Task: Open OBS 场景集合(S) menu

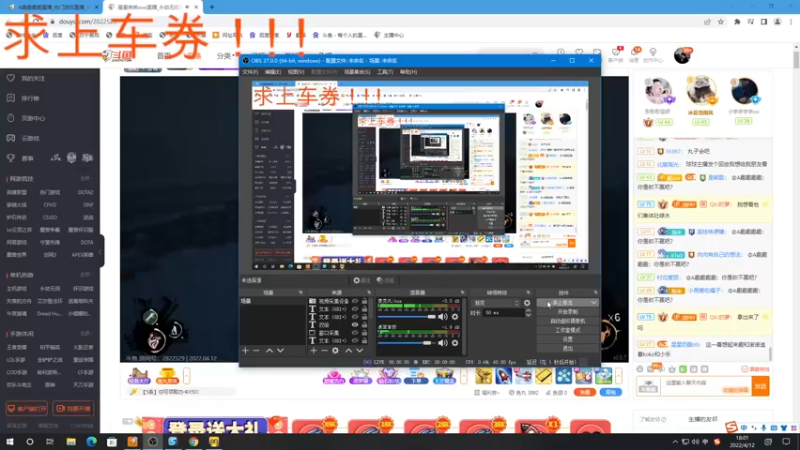Action: (357, 72)
